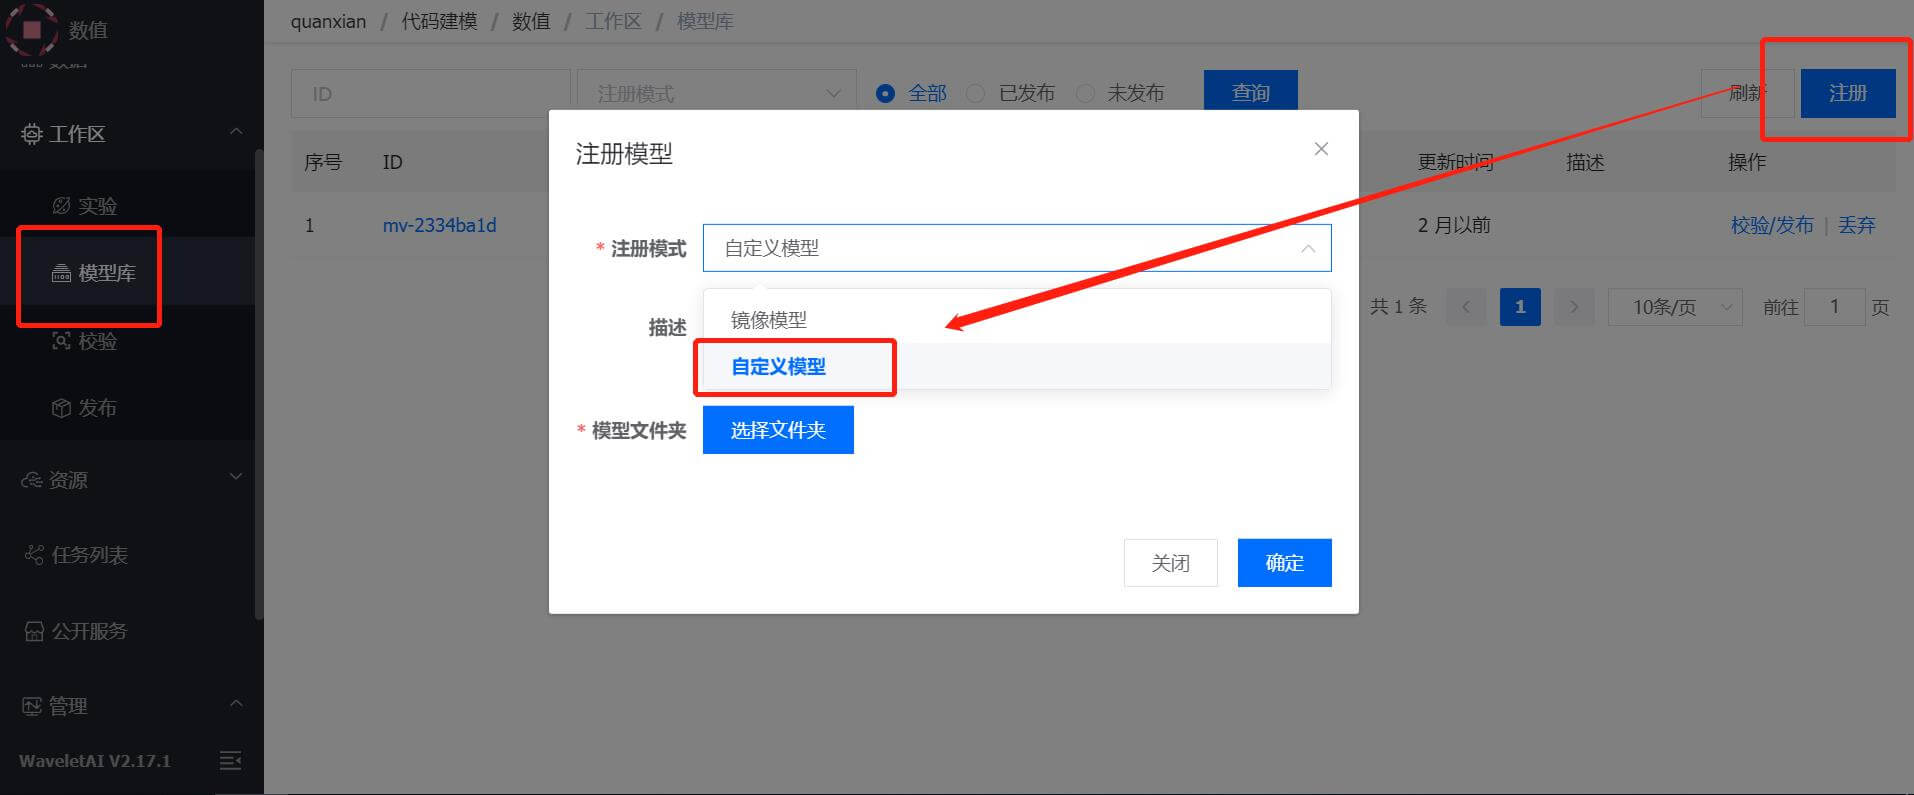This screenshot has width=1914, height=795.
Task: Click the 任务列表 task list icon
Action: click(34, 555)
